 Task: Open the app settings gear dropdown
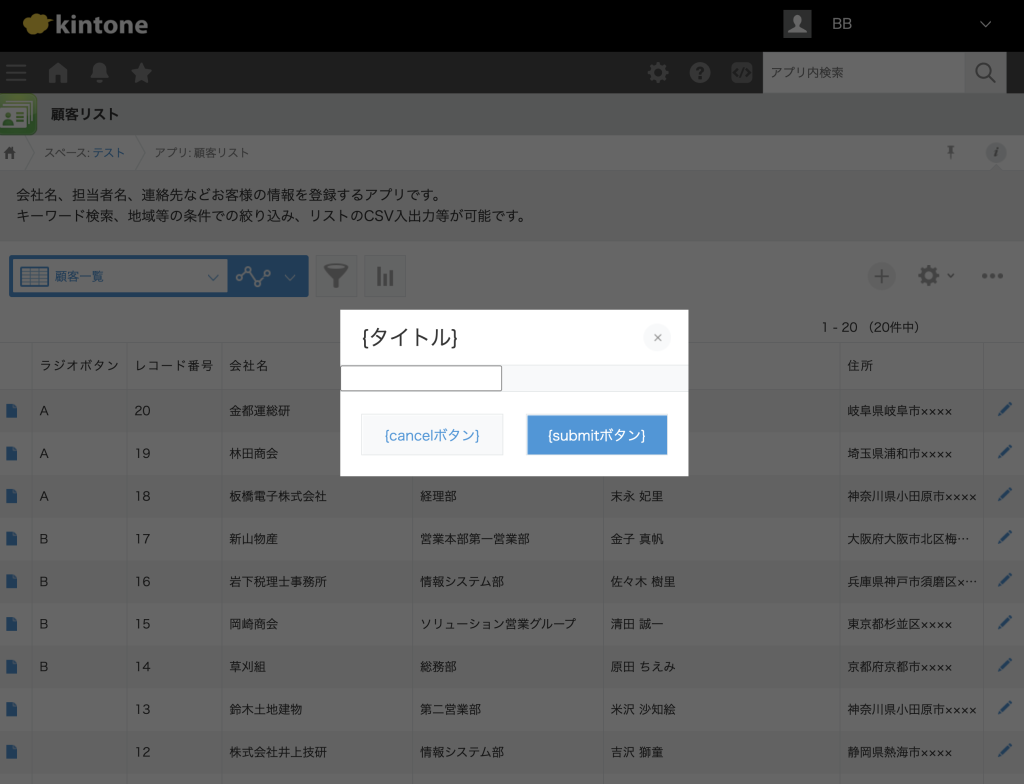coord(935,276)
